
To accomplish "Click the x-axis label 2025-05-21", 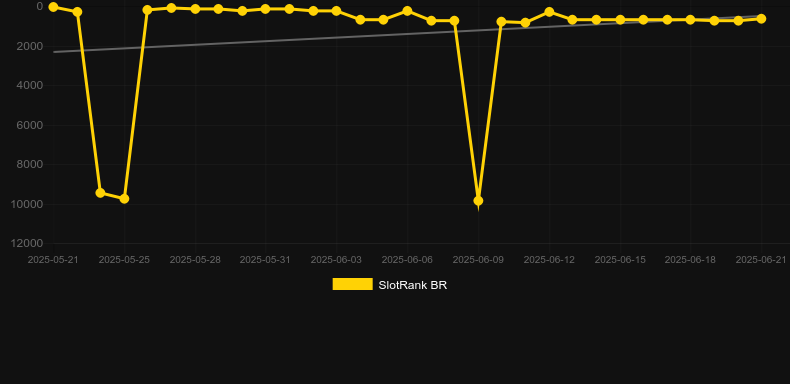I will pos(53,260).
